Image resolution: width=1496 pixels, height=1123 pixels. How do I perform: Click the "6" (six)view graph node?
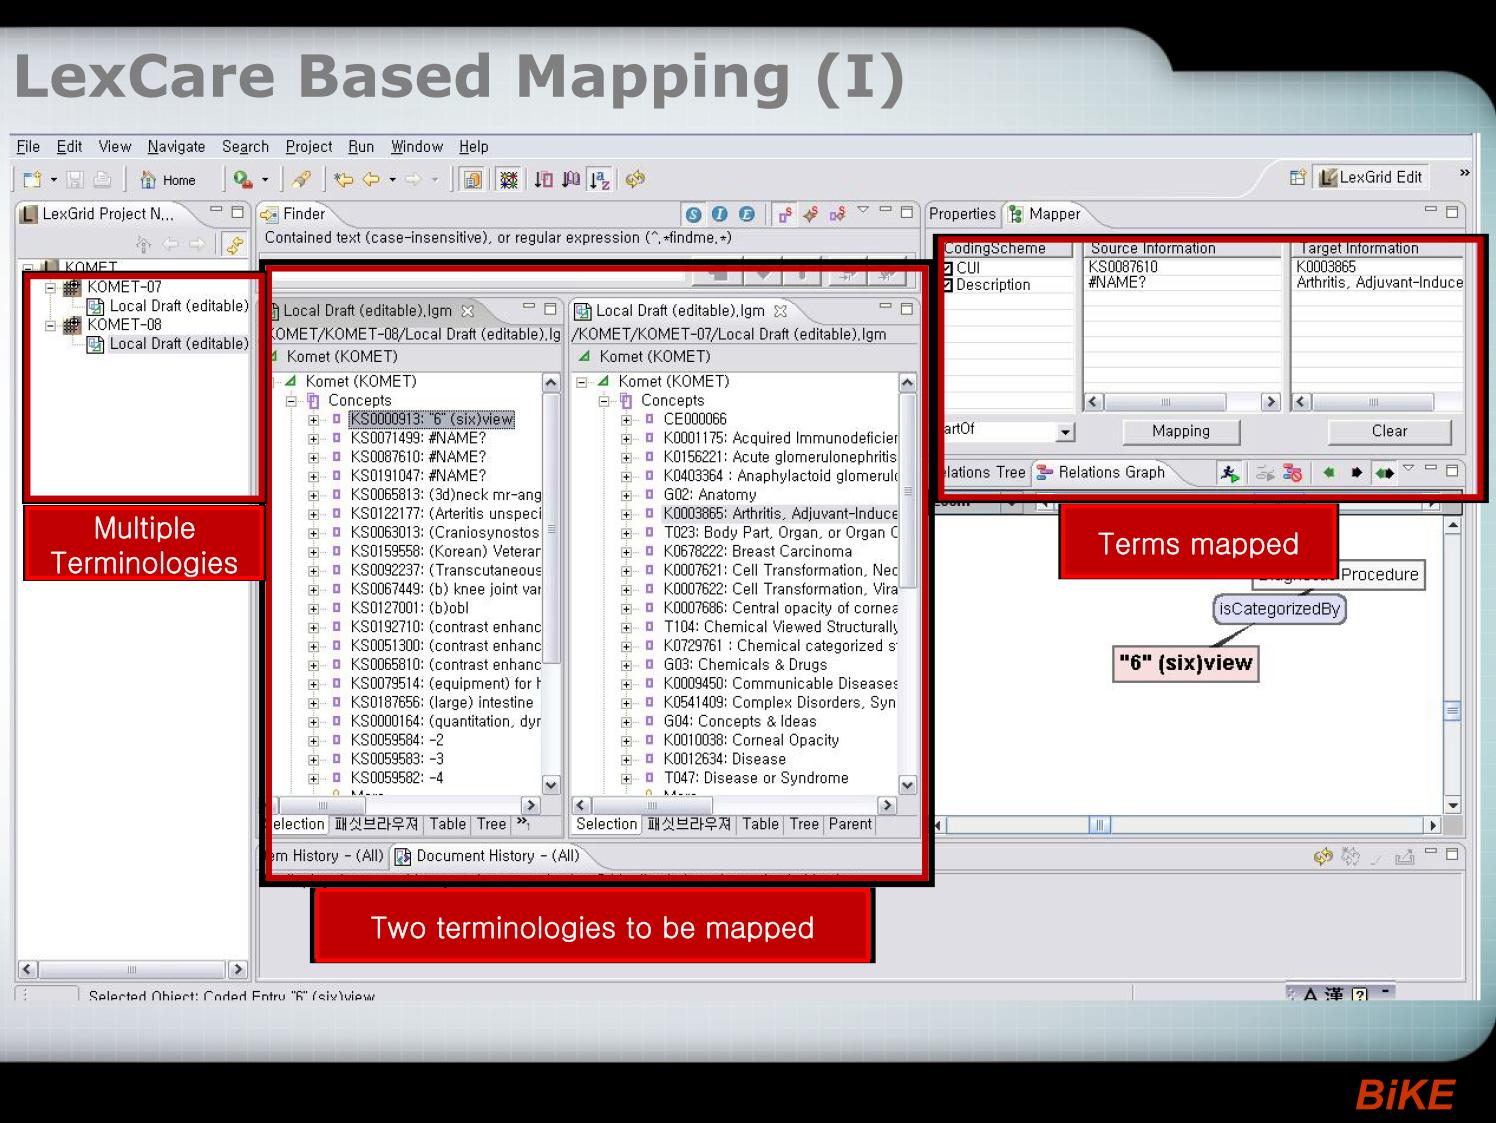point(1186,663)
